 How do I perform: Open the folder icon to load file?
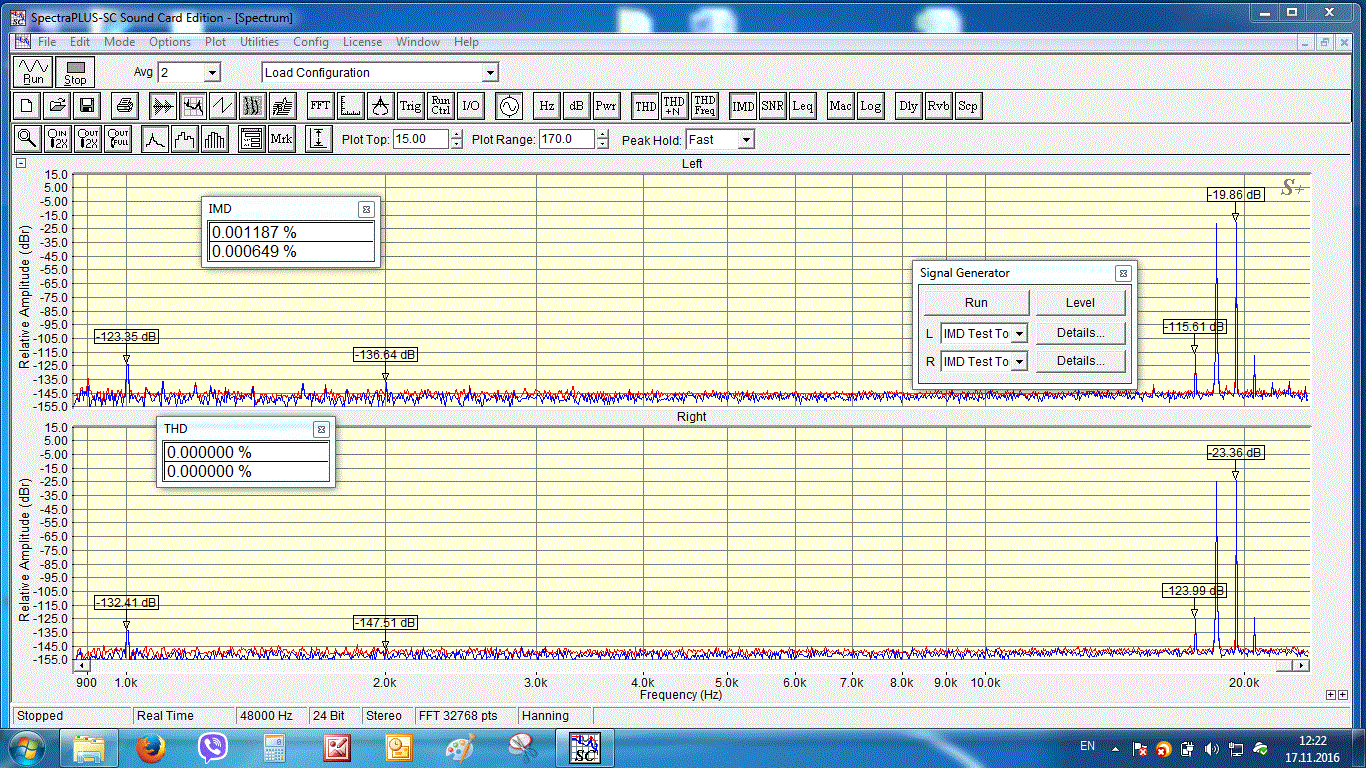[x=57, y=106]
